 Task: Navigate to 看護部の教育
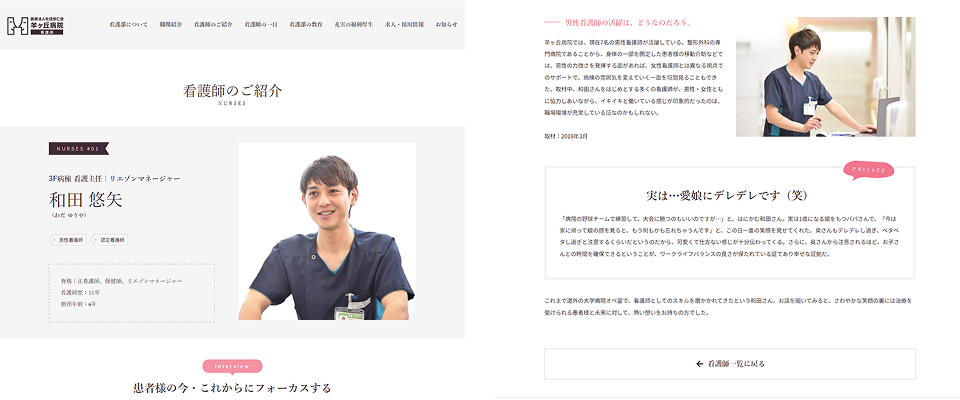(x=306, y=23)
